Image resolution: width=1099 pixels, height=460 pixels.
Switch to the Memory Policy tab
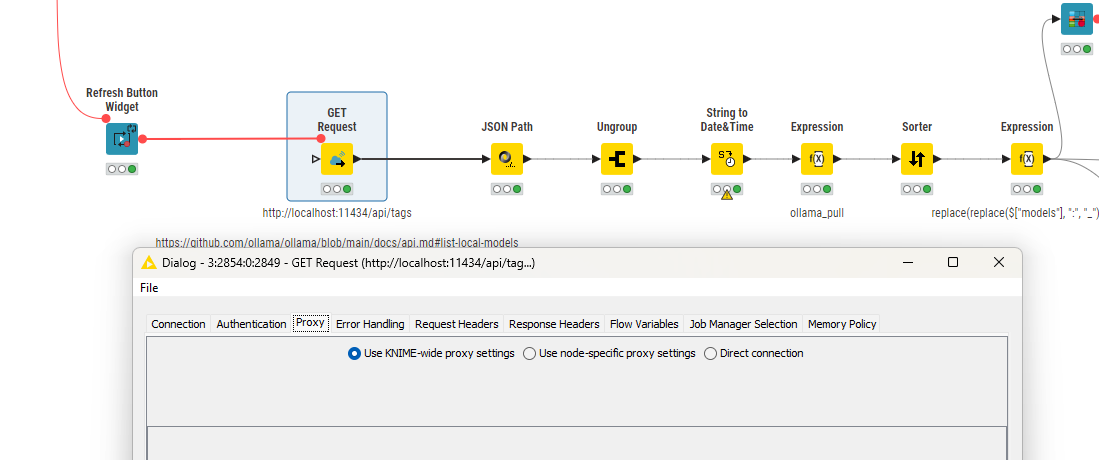(842, 324)
